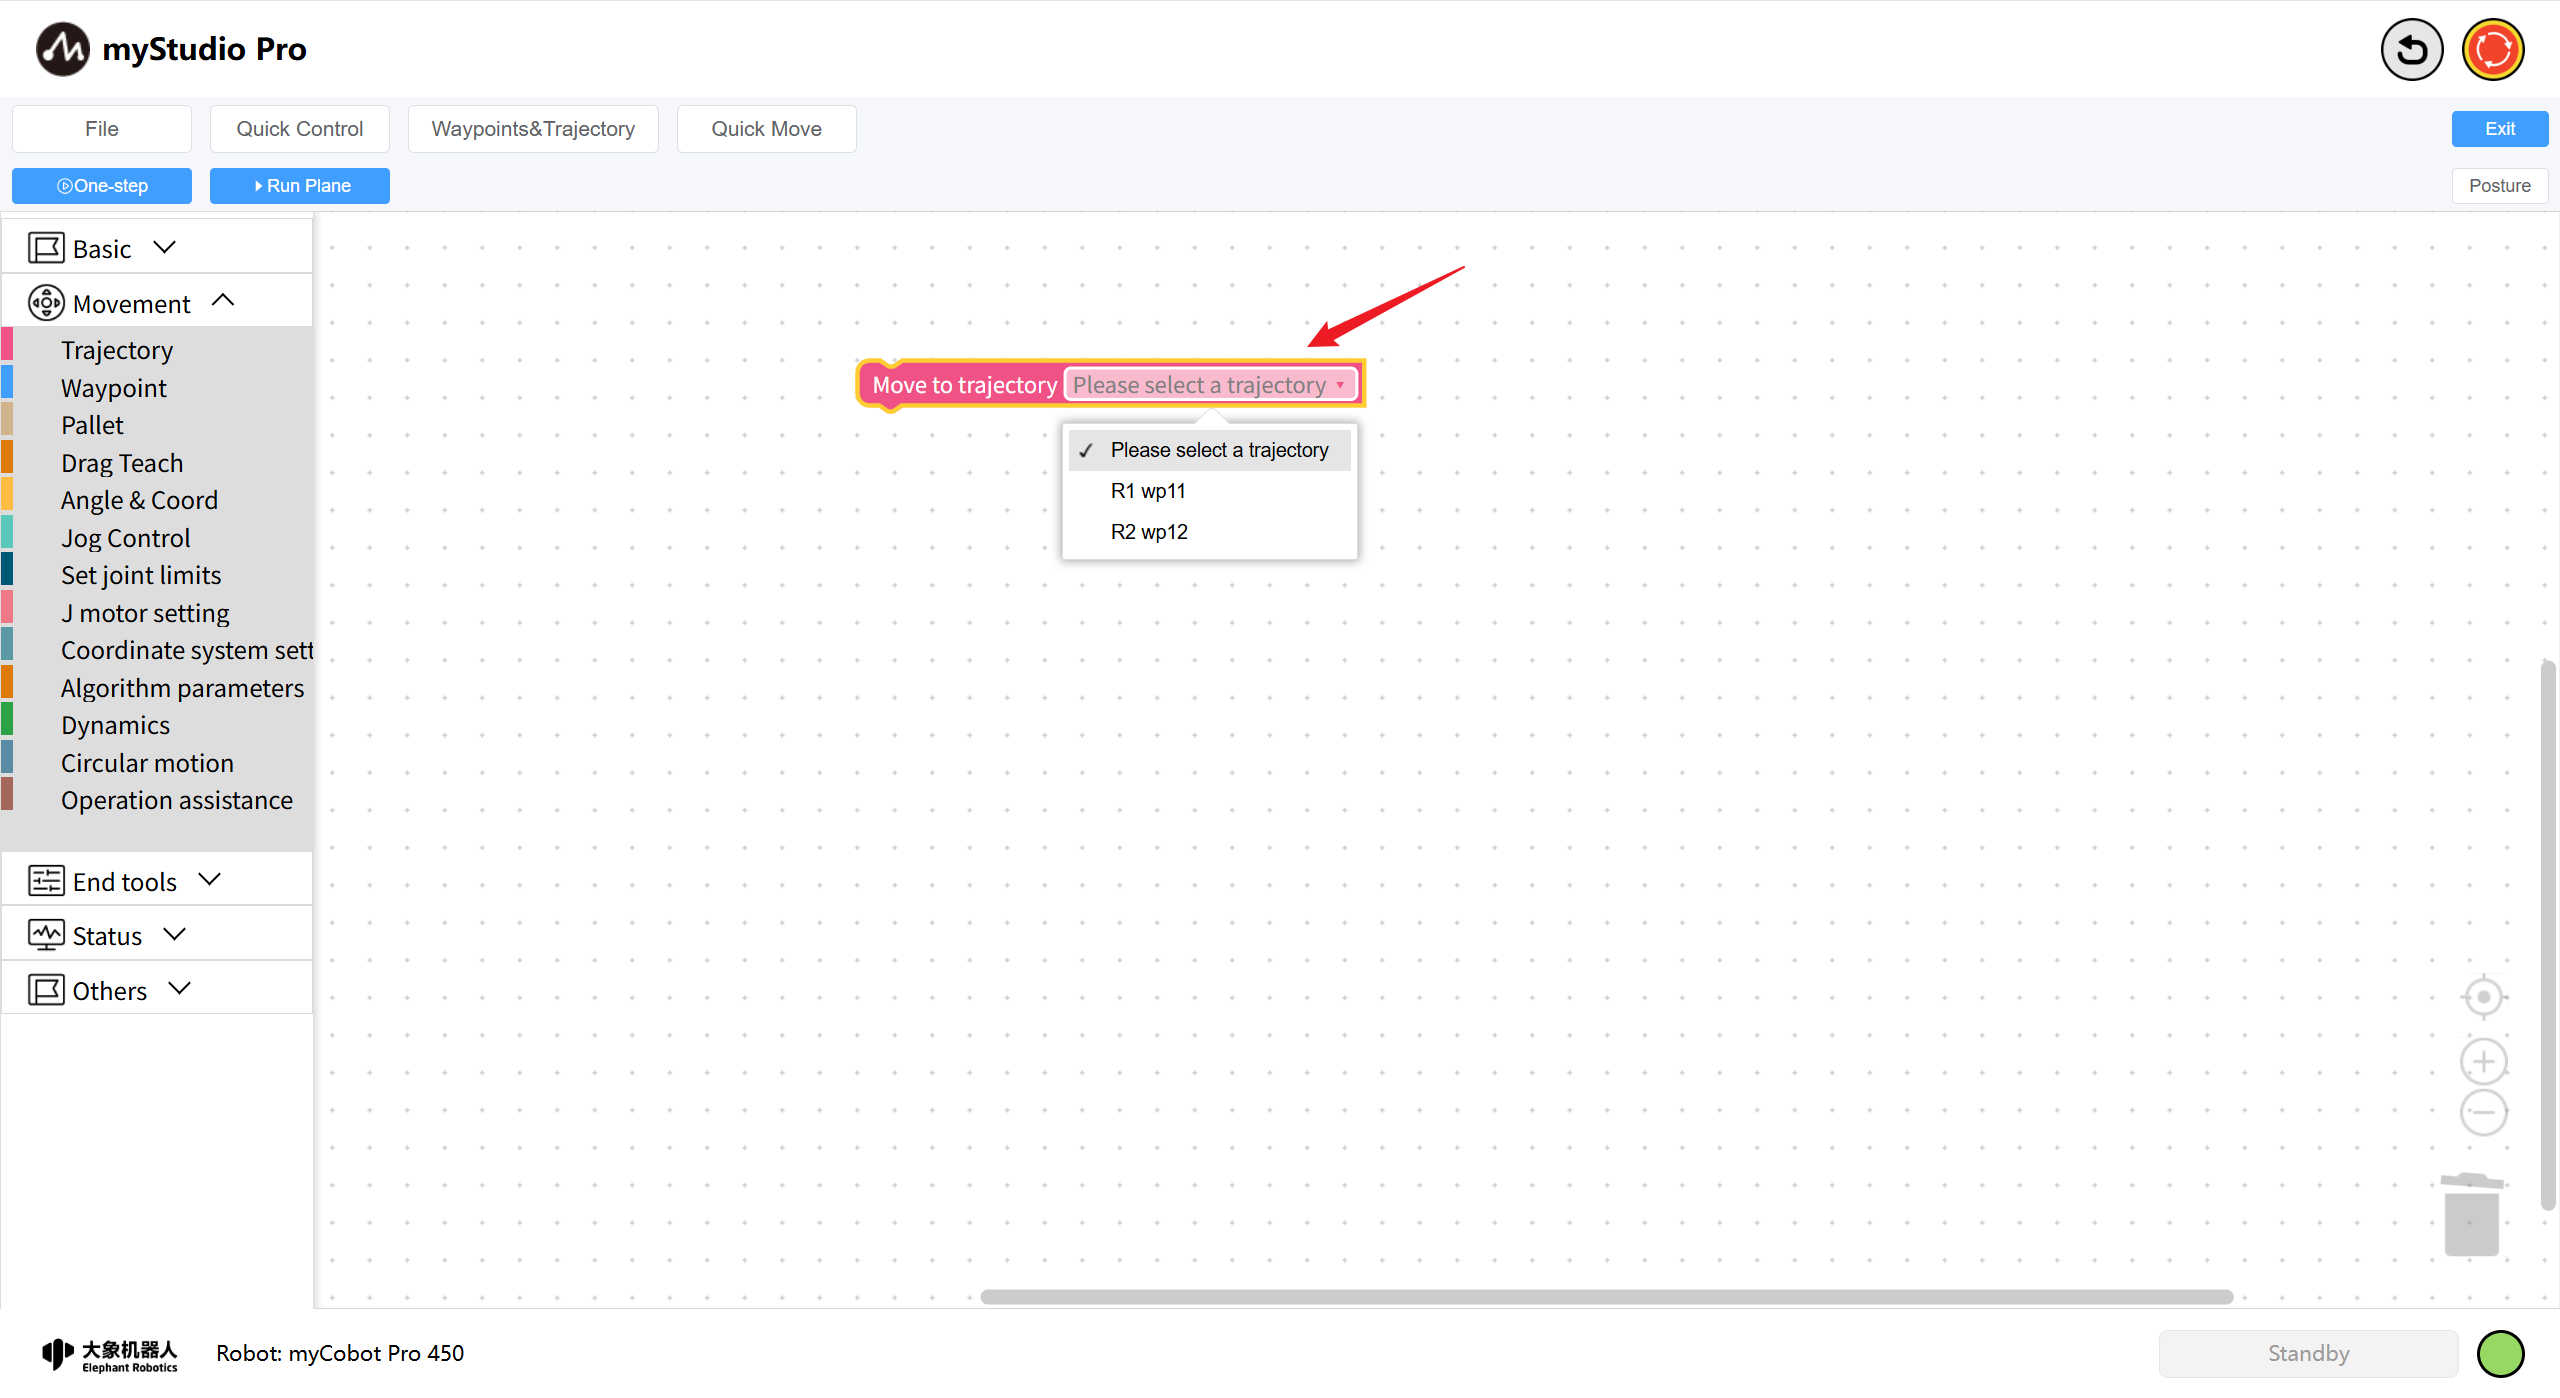Open the Waypoints&Trajectory menu
The image size is (2560, 1398).
(533, 129)
